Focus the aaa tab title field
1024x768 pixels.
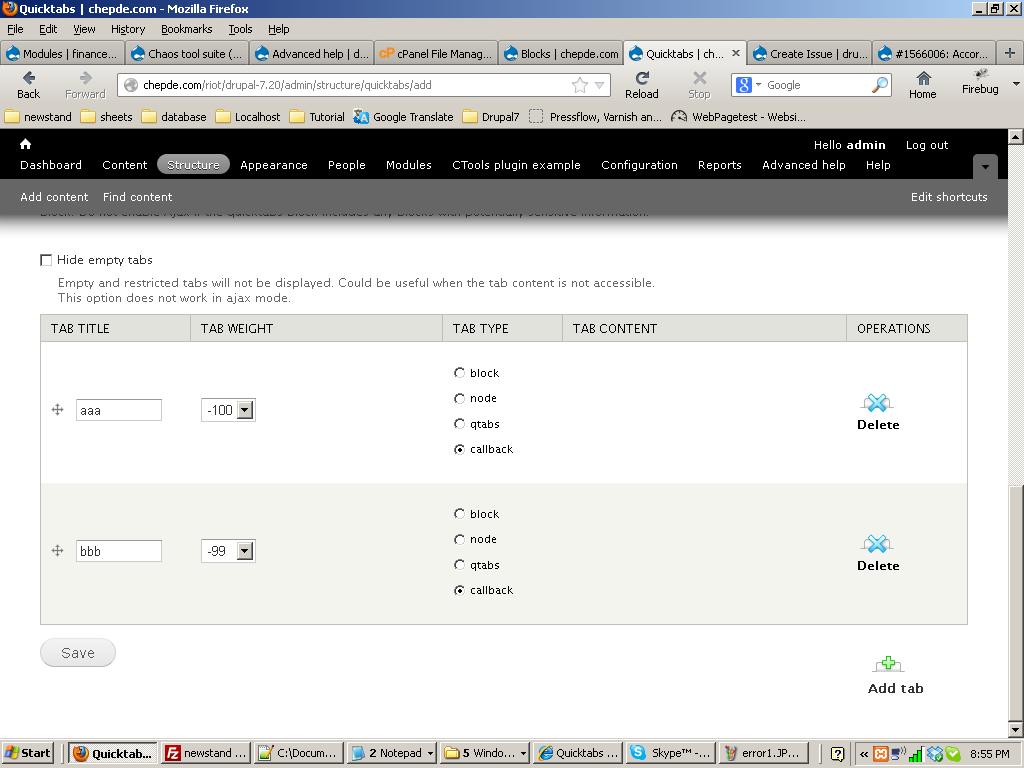[x=119, y=410]
